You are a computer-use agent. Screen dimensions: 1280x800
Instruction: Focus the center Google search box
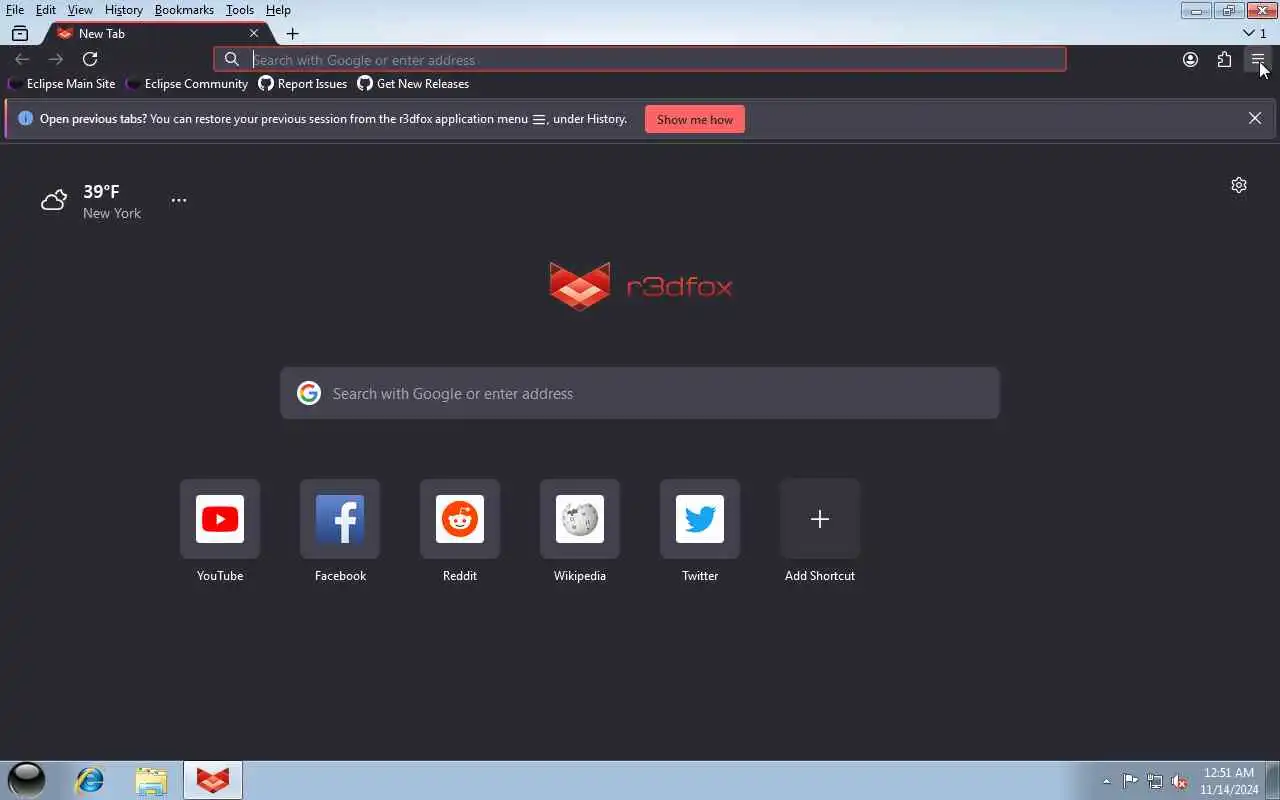click(640, 393)
